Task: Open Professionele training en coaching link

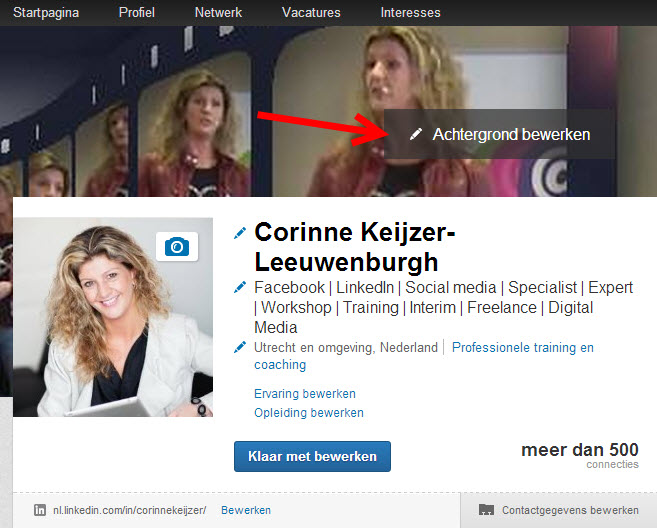Action: pos(522,348)
